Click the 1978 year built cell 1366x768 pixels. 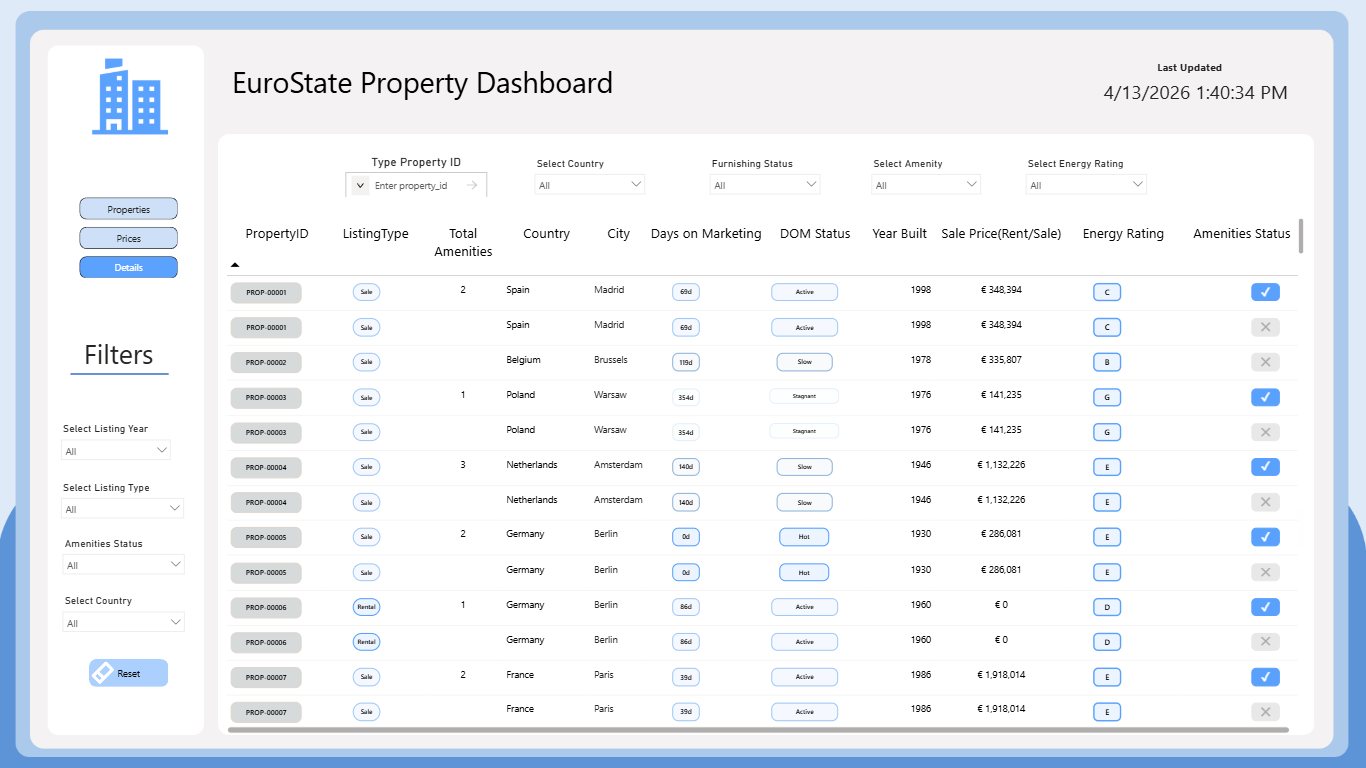coord(921,360)
